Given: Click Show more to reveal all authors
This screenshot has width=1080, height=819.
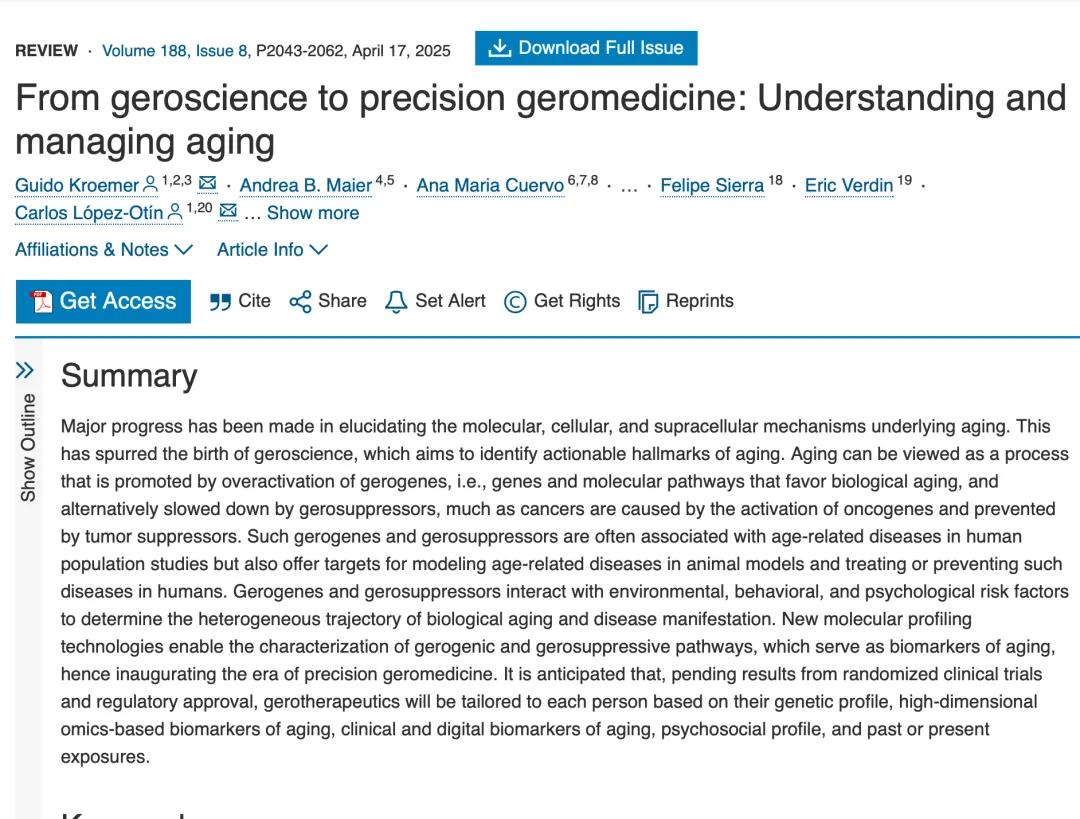Looking at the screenshot, I should tap(312, 213).
